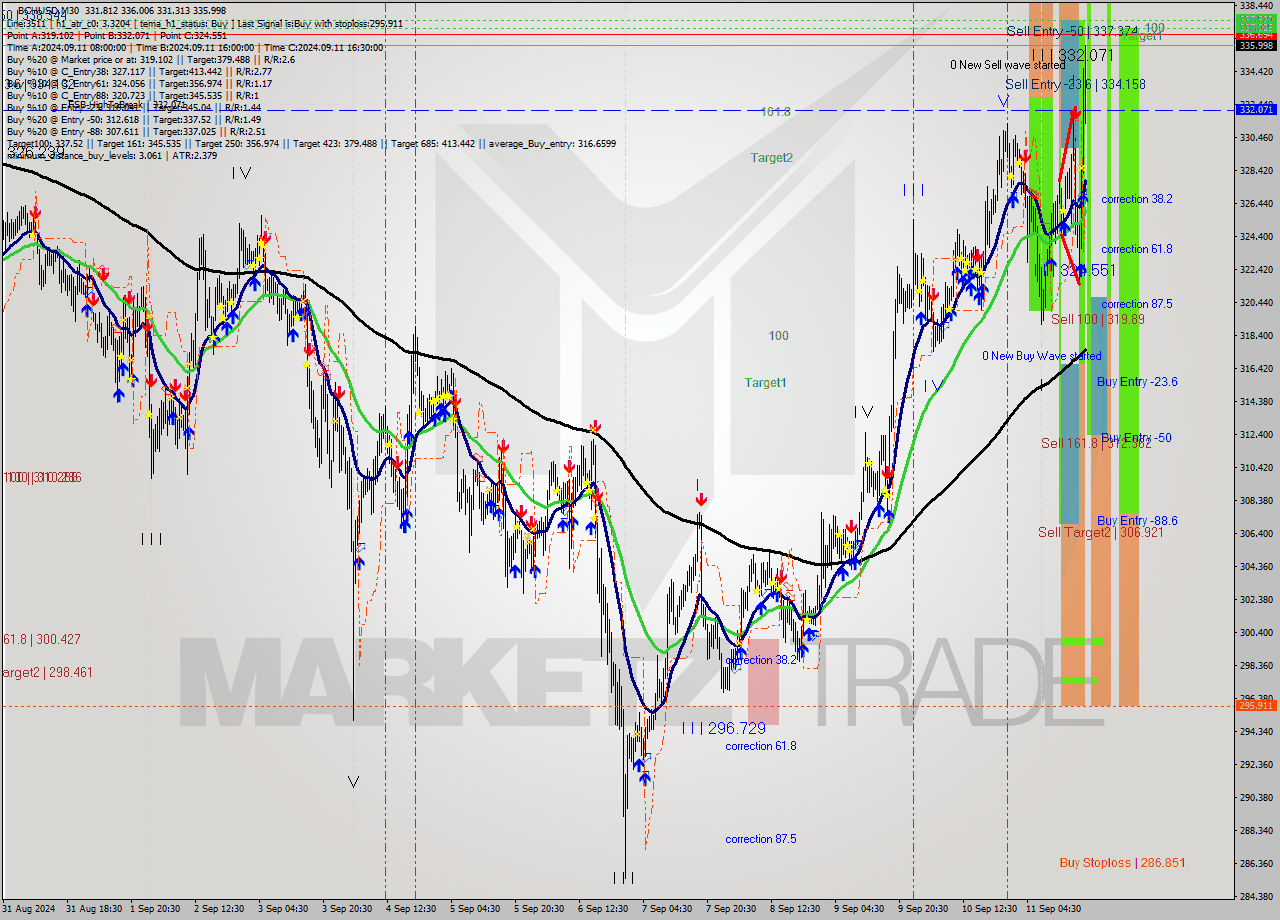
Task: Click the '7 Sep 04:30' time axis label
Action: click(668, 909)
